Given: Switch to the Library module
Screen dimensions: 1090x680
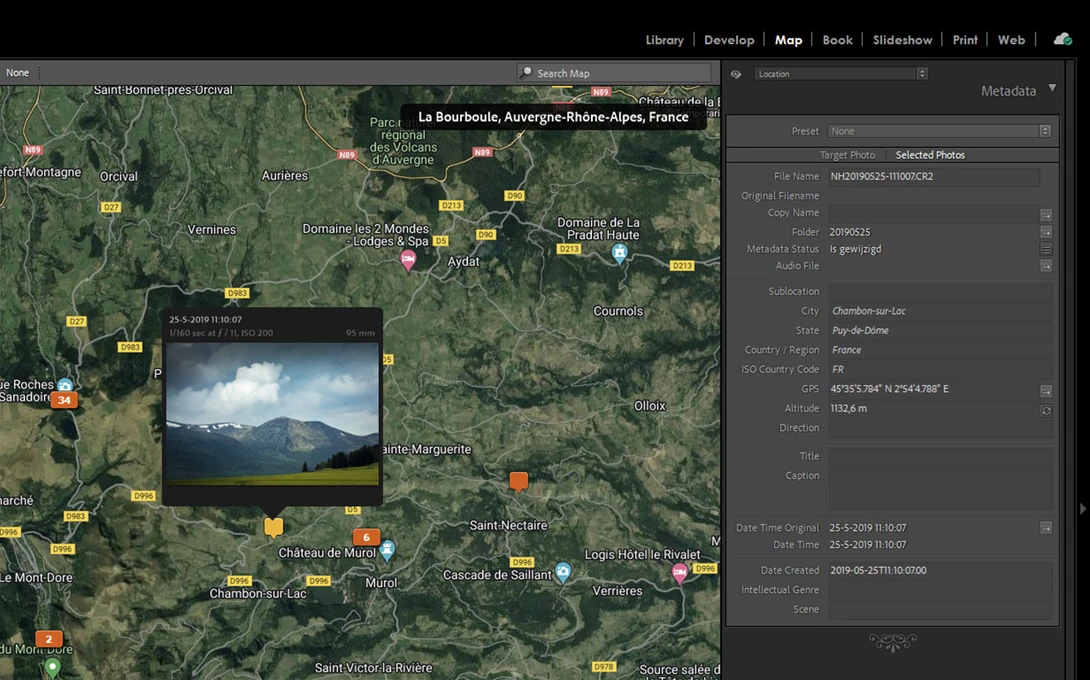Looking at the screenshot, I should (x=664, y=40).
